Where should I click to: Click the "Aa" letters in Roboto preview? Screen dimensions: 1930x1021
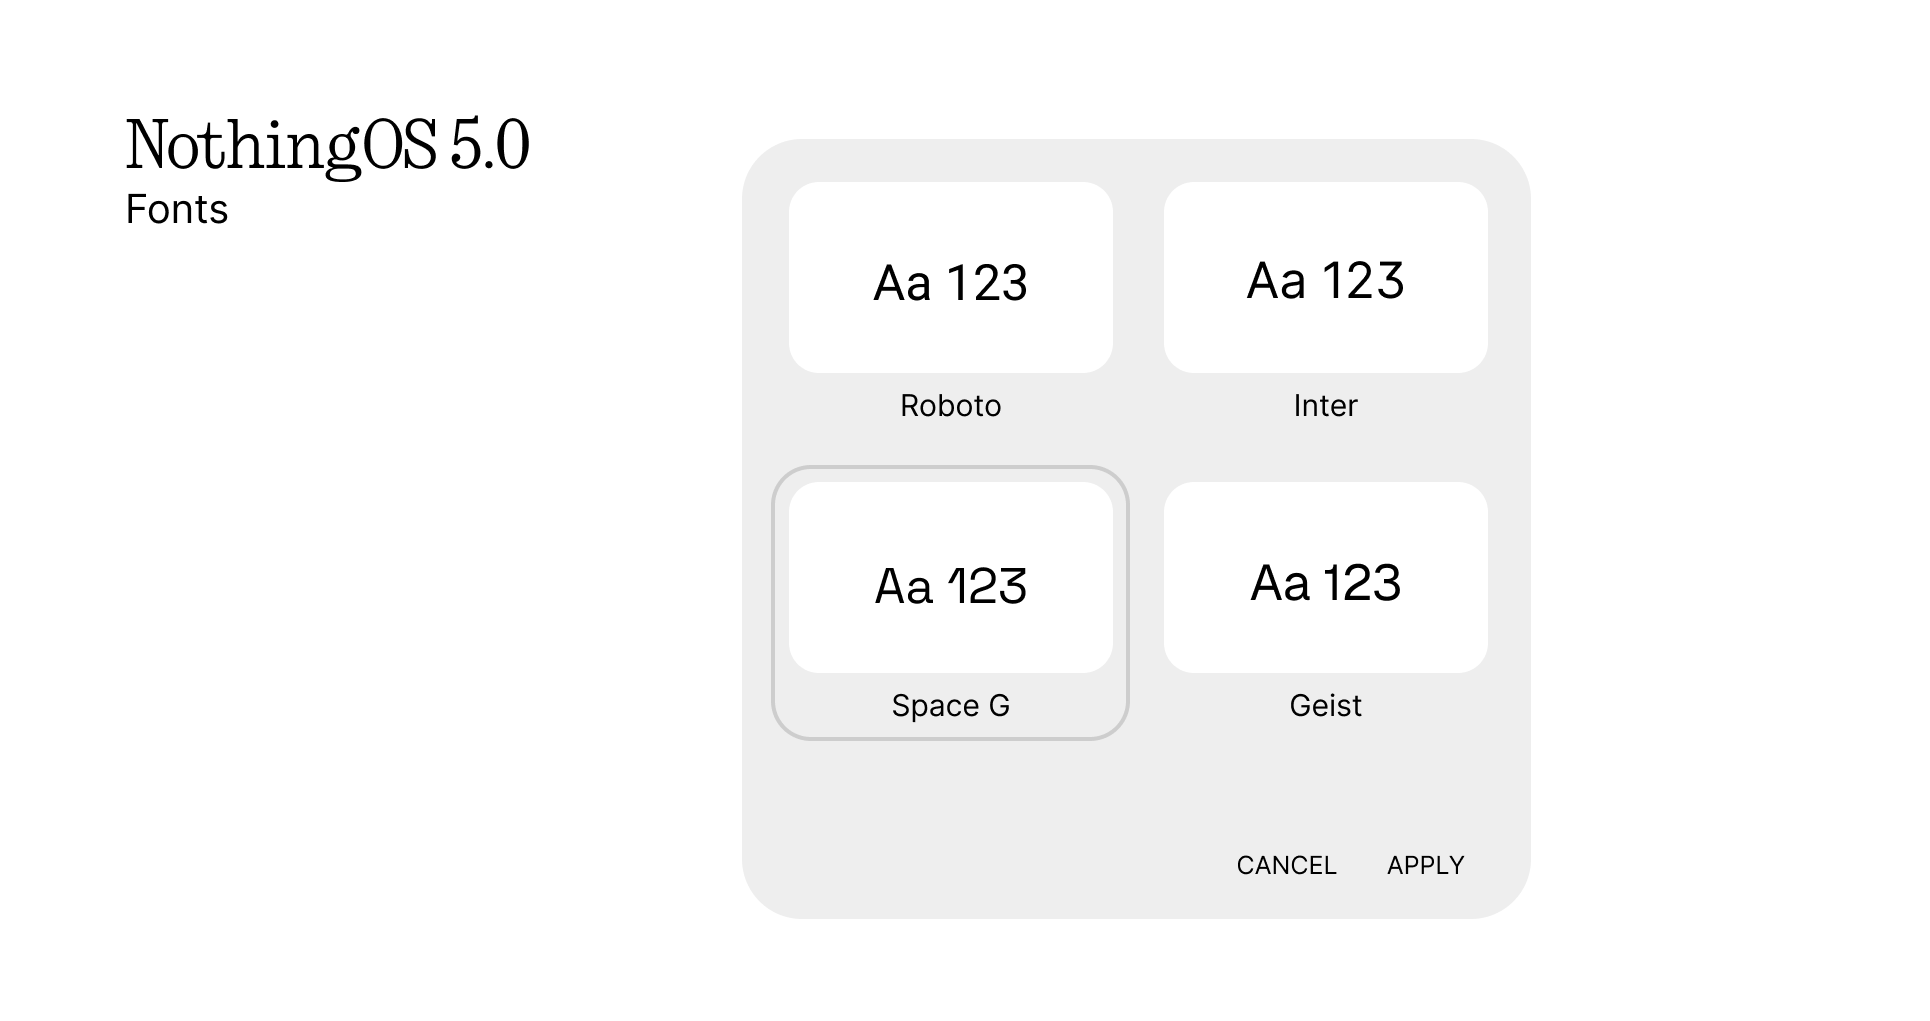click(902, 283)
